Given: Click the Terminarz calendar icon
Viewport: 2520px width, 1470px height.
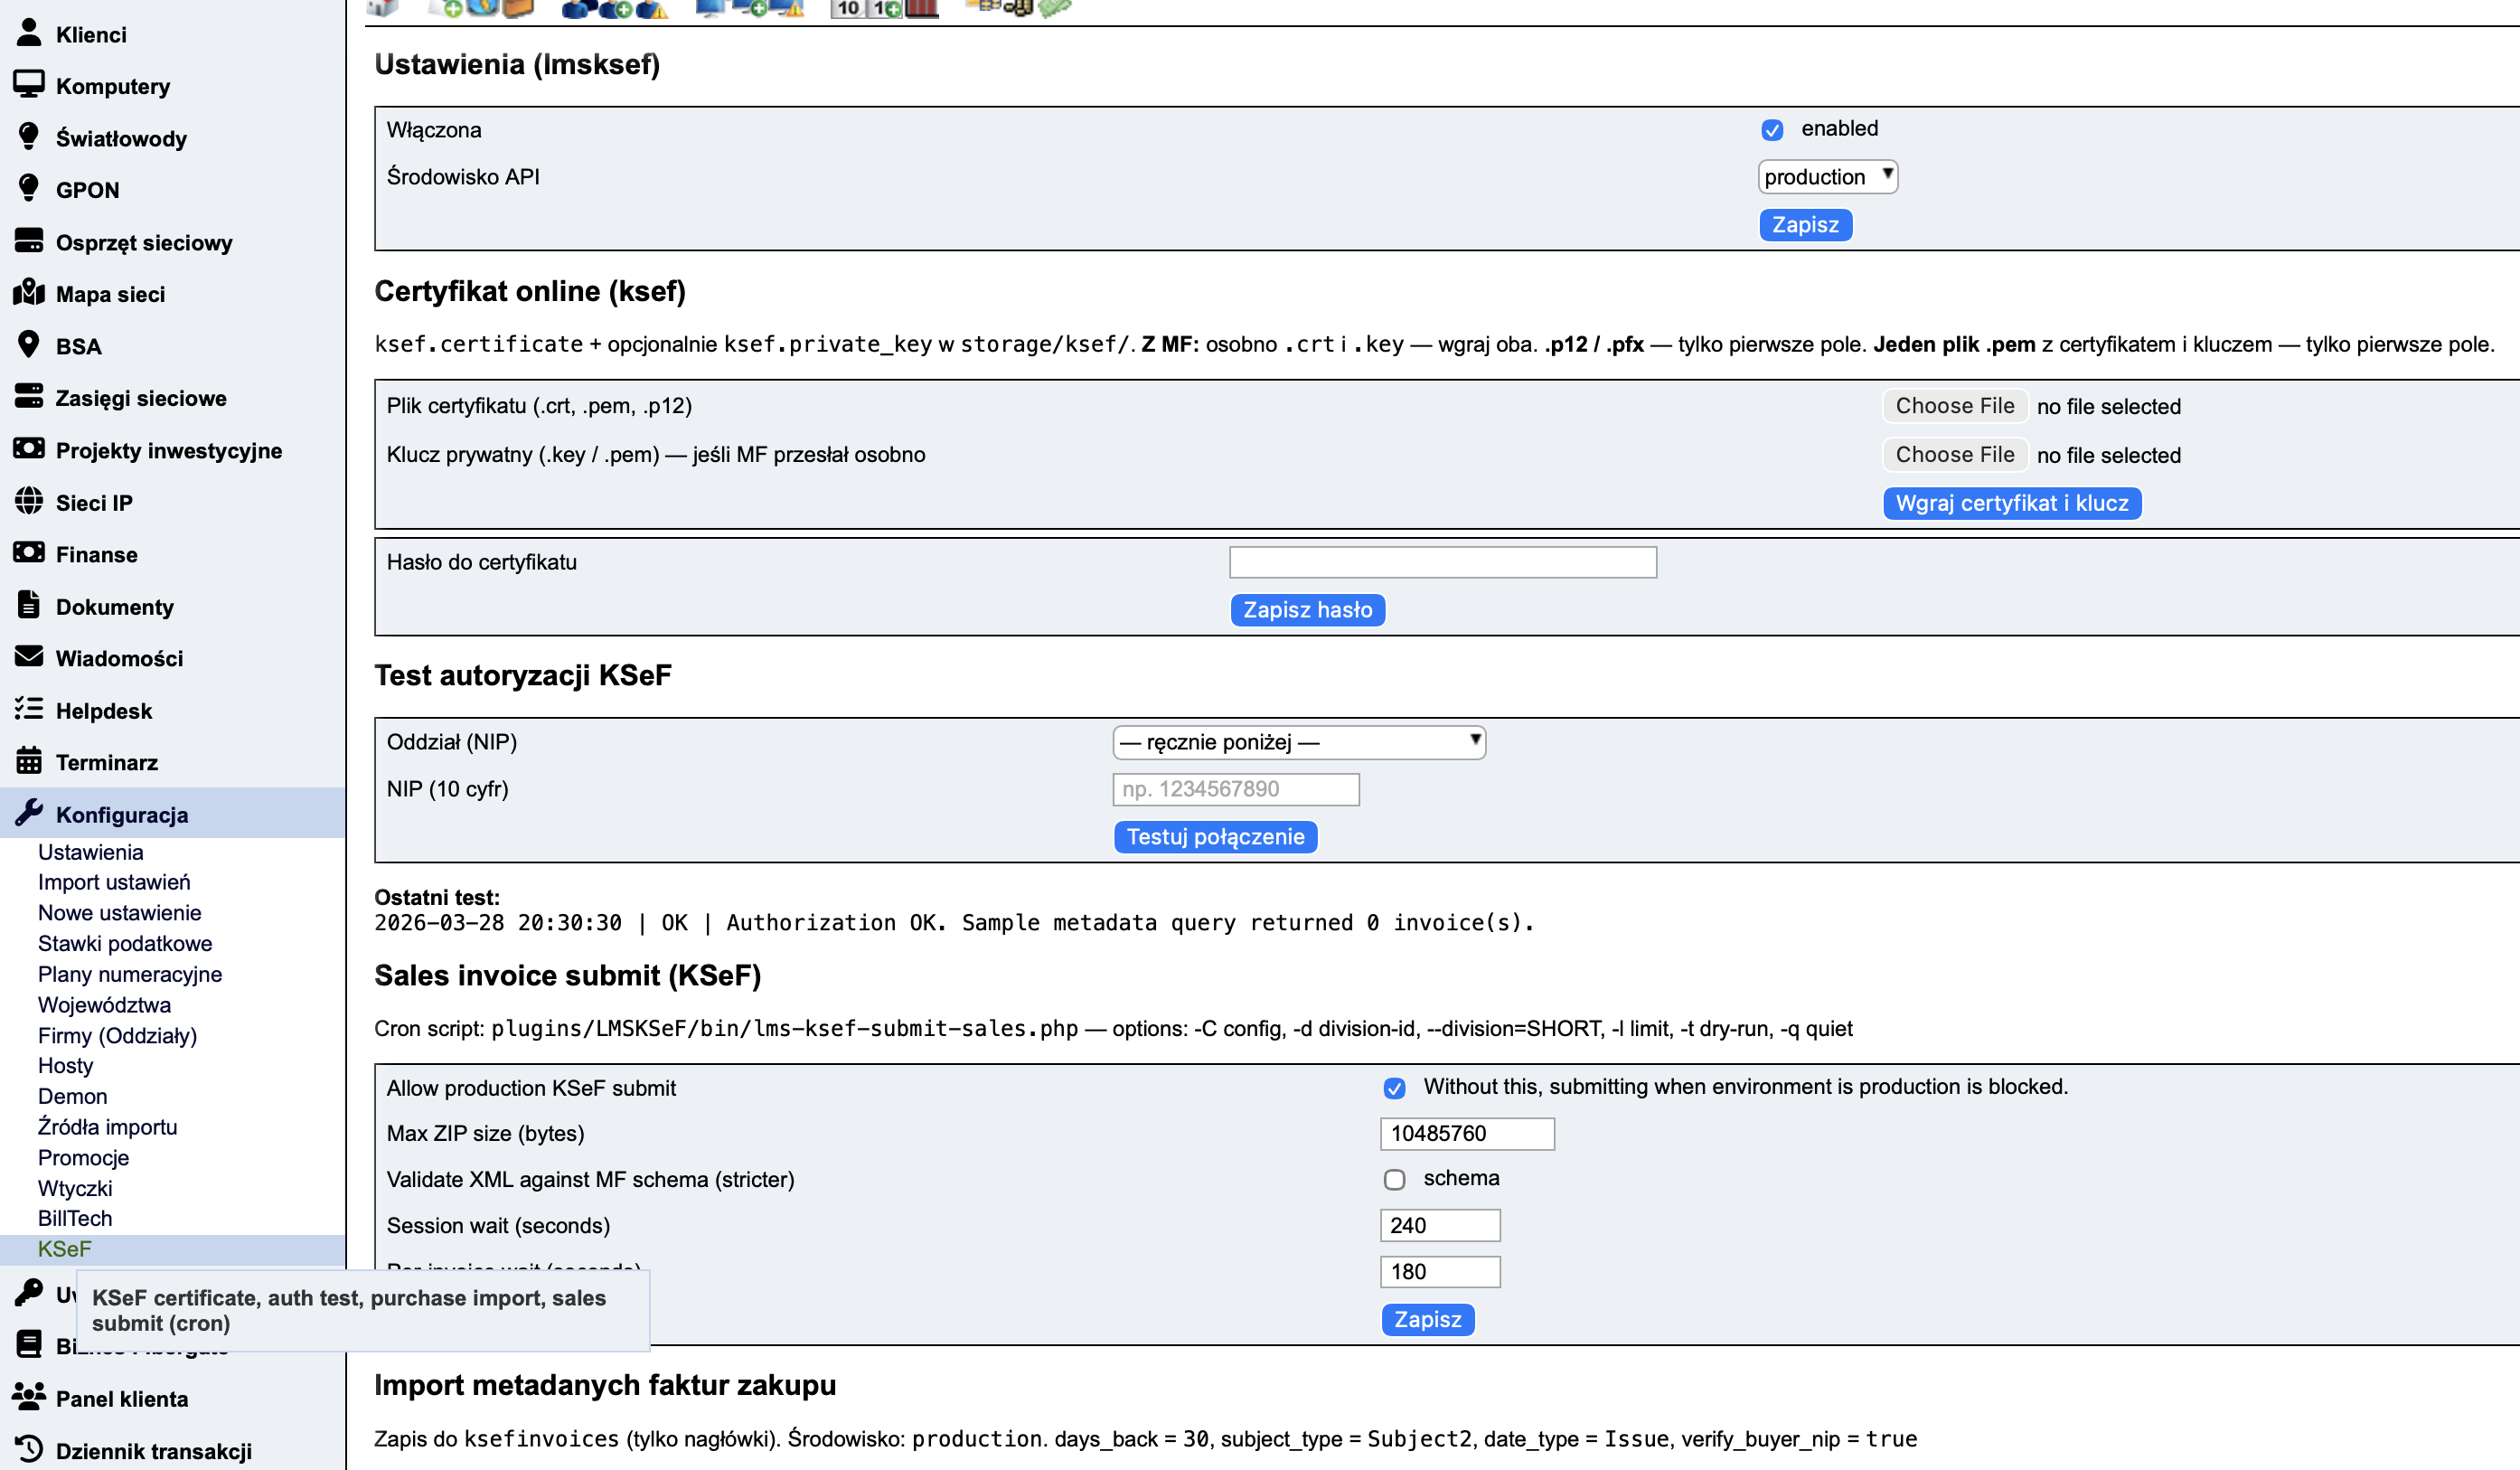Looking at the screenshot, I should (x=29, y=761).
